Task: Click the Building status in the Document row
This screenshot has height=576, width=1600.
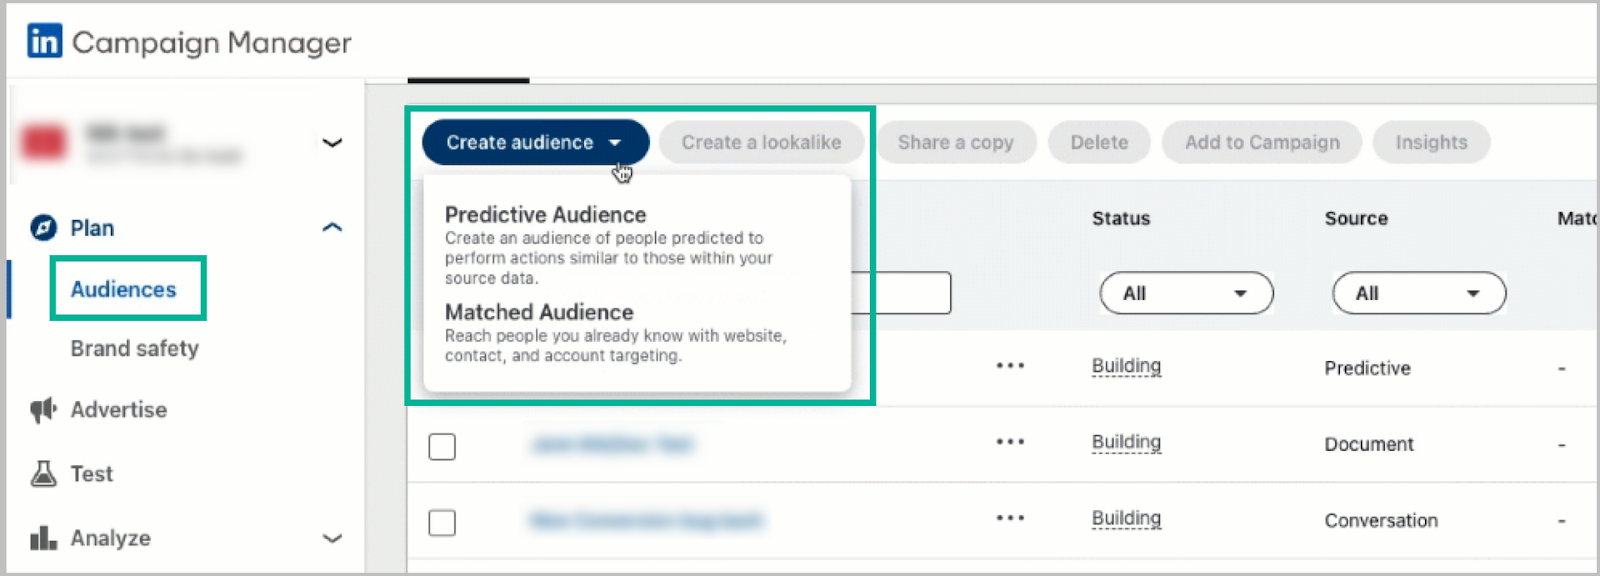Action: pos(1126,443)
